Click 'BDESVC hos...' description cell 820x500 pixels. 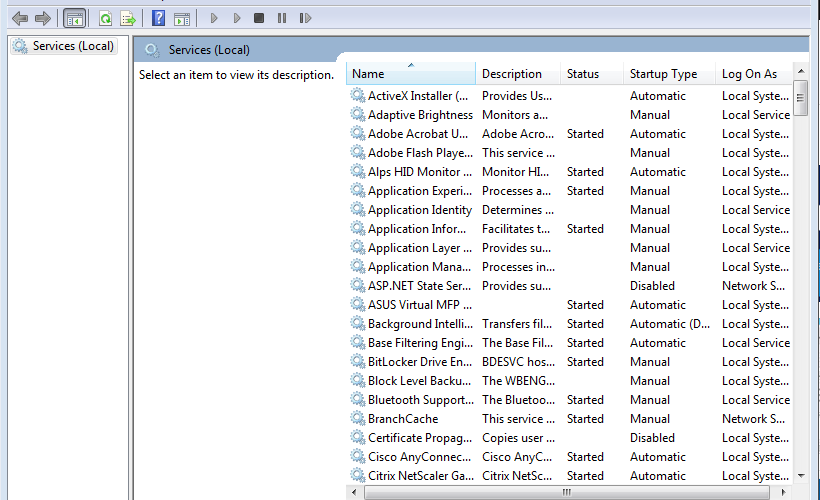point(518,362)
